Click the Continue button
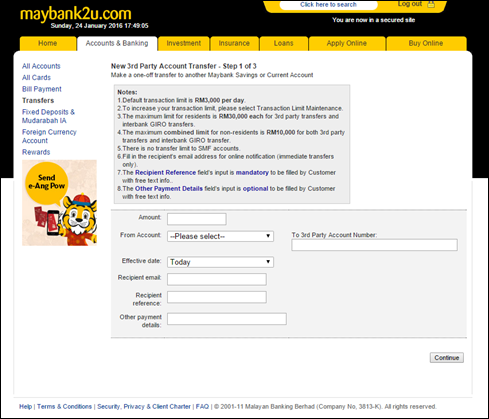 [447, 358]
